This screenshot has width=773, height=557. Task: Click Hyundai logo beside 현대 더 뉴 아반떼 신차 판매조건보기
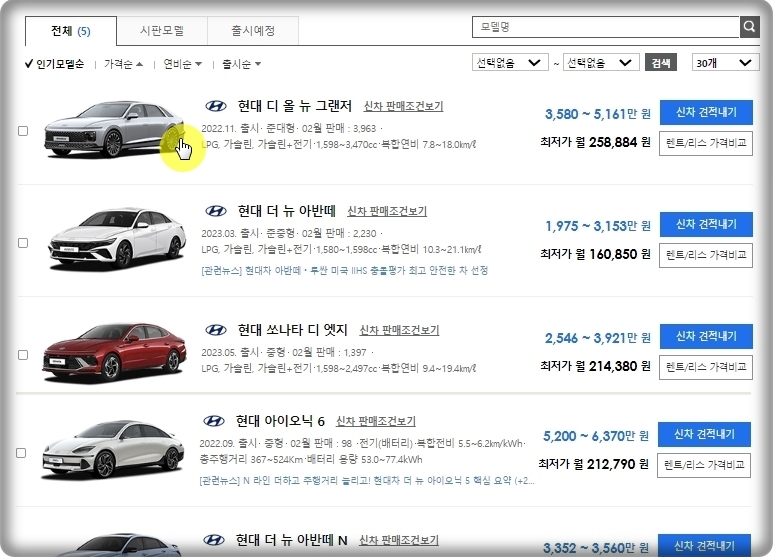(216, 211)
